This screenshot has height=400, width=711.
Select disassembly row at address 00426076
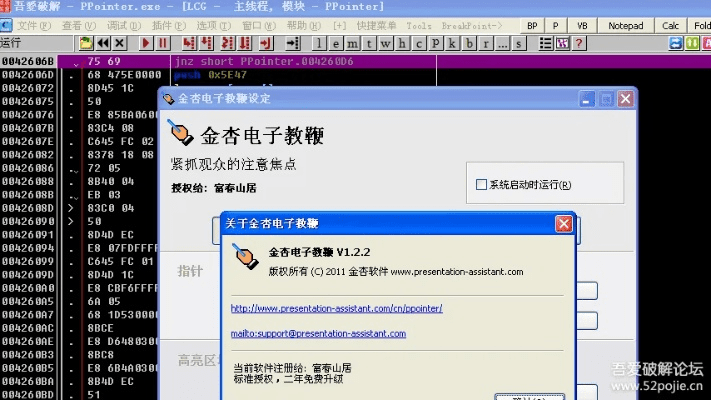79,115
